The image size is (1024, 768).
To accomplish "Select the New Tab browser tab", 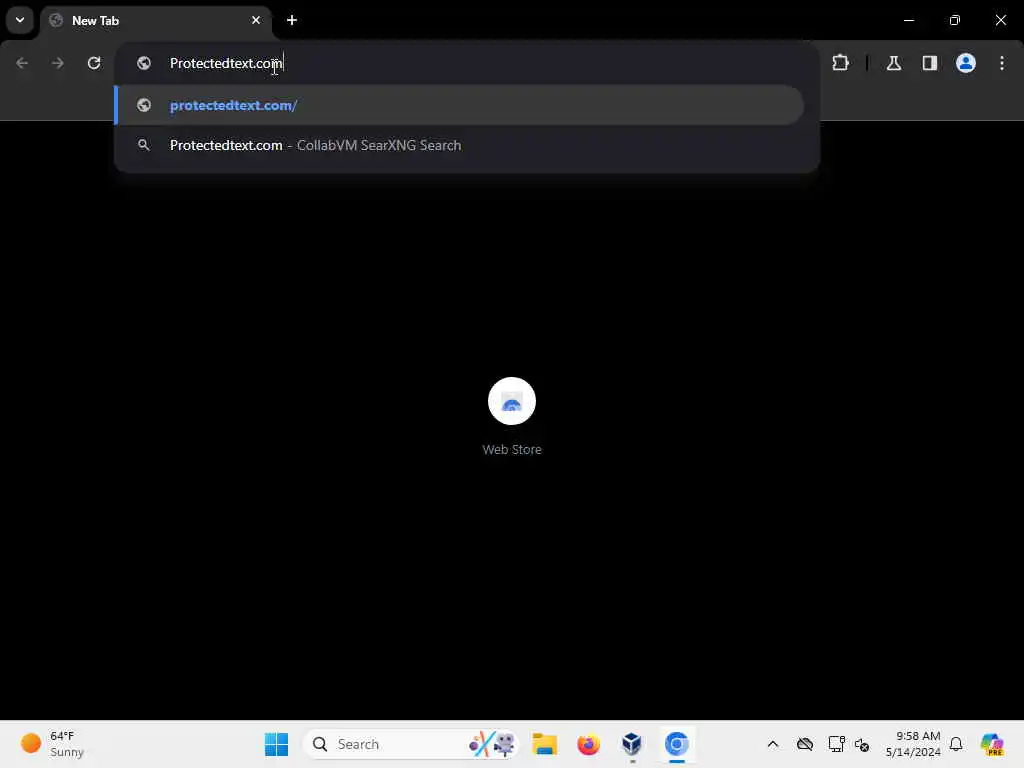I will [x=156, y=21].
